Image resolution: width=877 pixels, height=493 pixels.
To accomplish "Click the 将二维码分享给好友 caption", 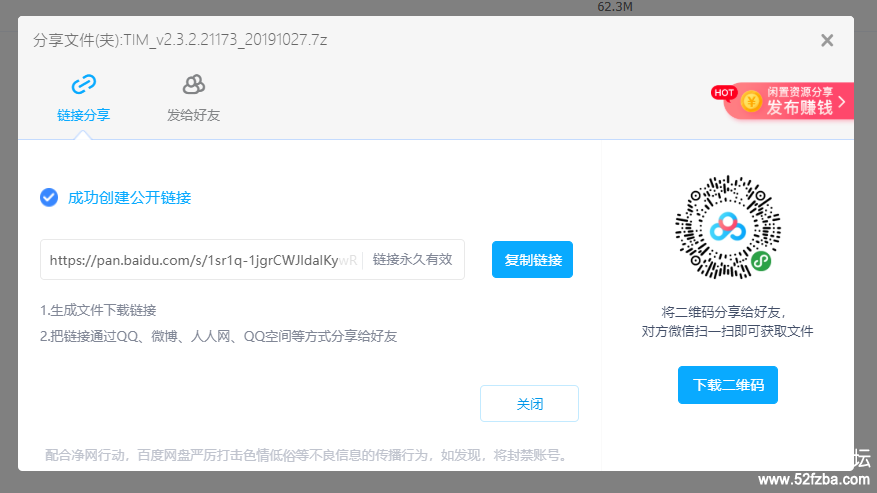I will pyautogui.click(x=724, y=312).
